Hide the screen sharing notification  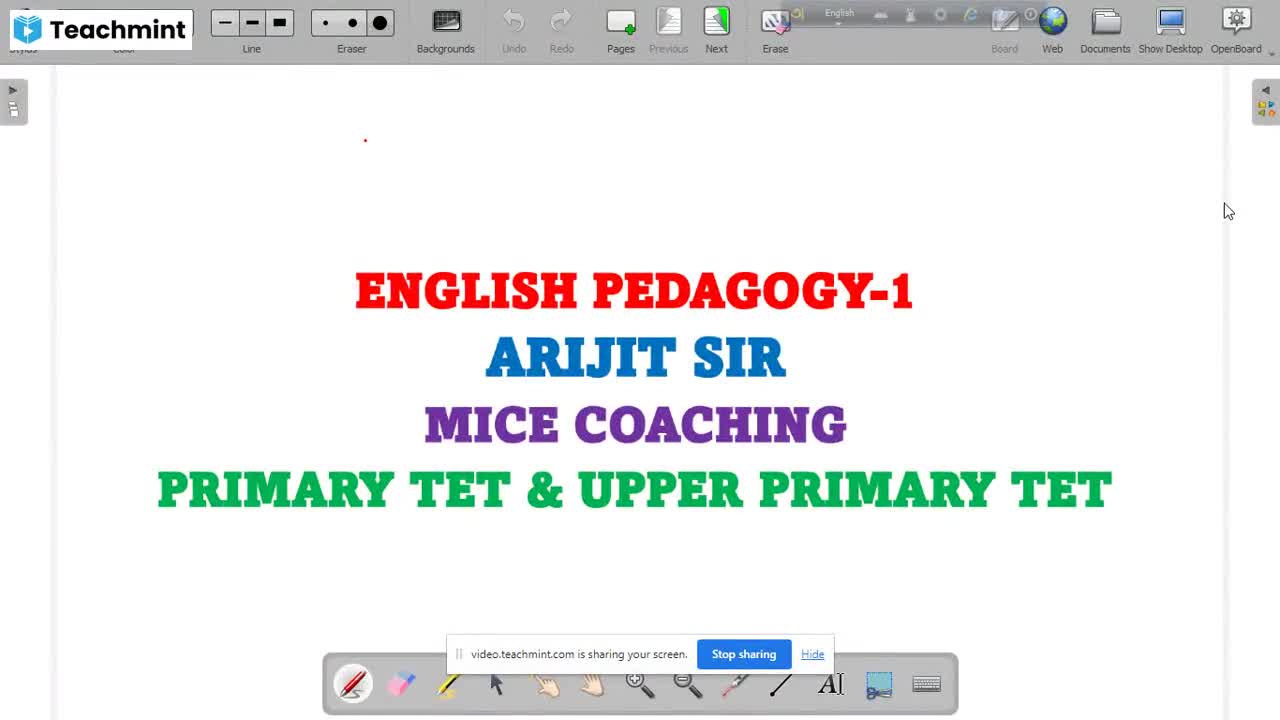[813, 654]
